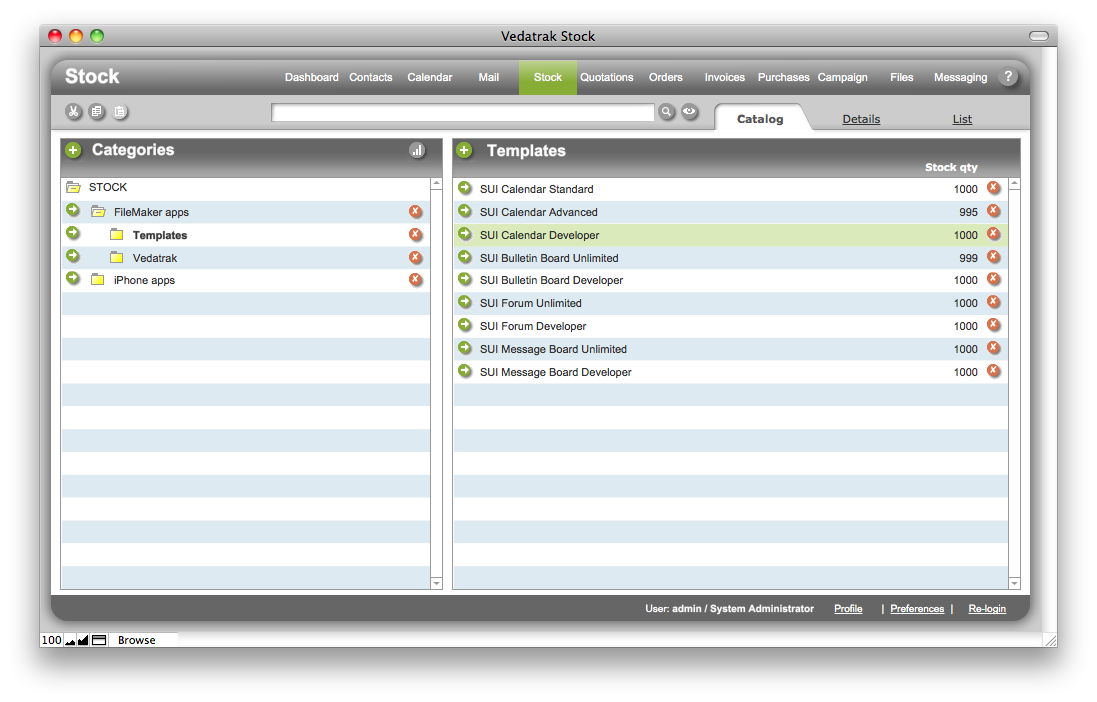Click the Re-login link
Viewport: 1097px width, 702px height.
987,608
